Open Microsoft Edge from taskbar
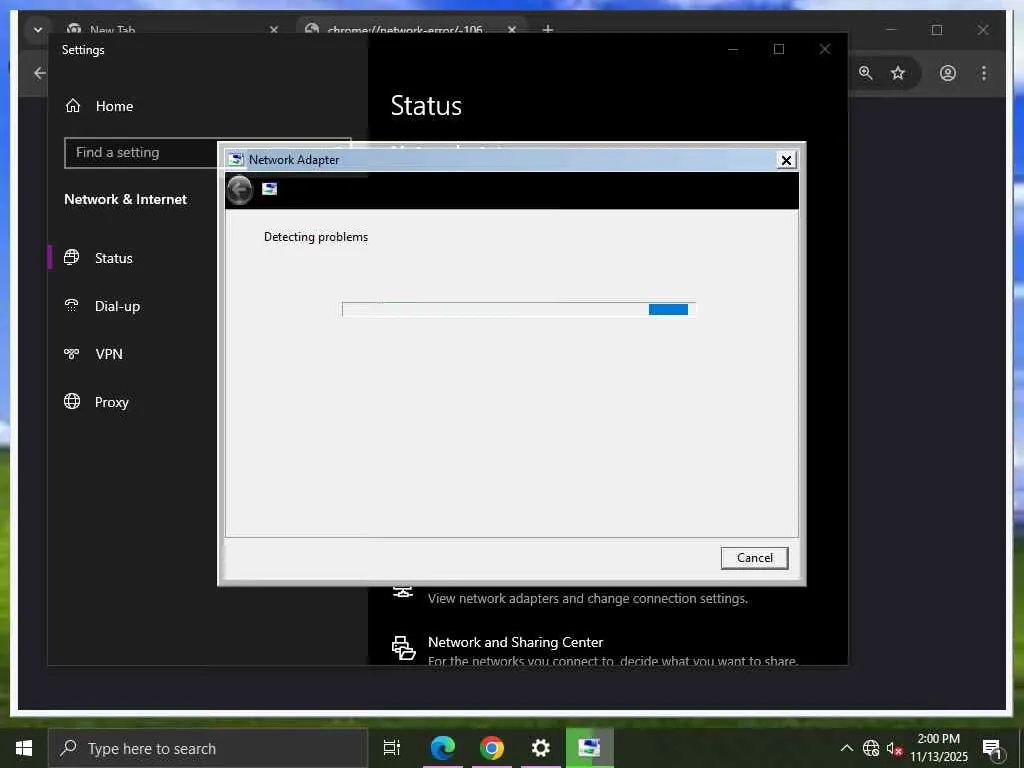 tap(442, 748)
